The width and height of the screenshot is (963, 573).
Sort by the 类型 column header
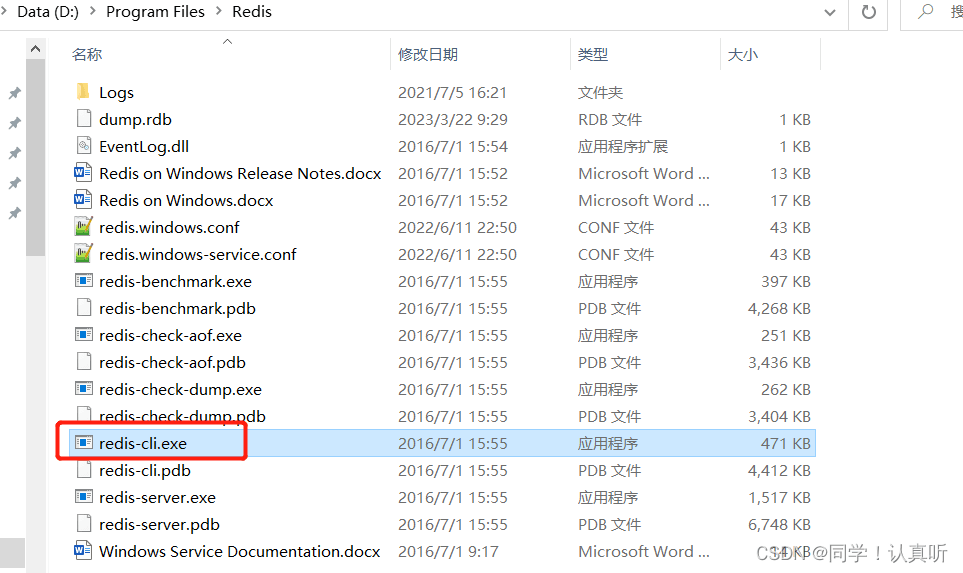click(593, 55)
